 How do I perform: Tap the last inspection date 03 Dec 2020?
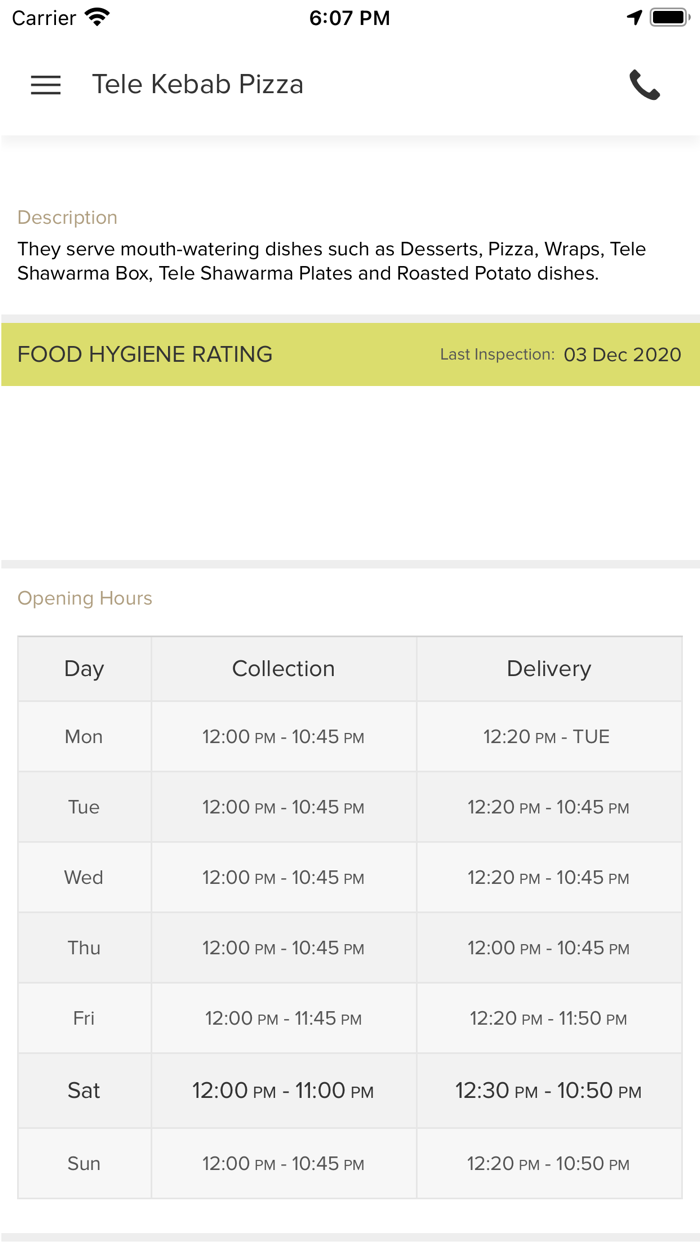(x=622, y=354)
